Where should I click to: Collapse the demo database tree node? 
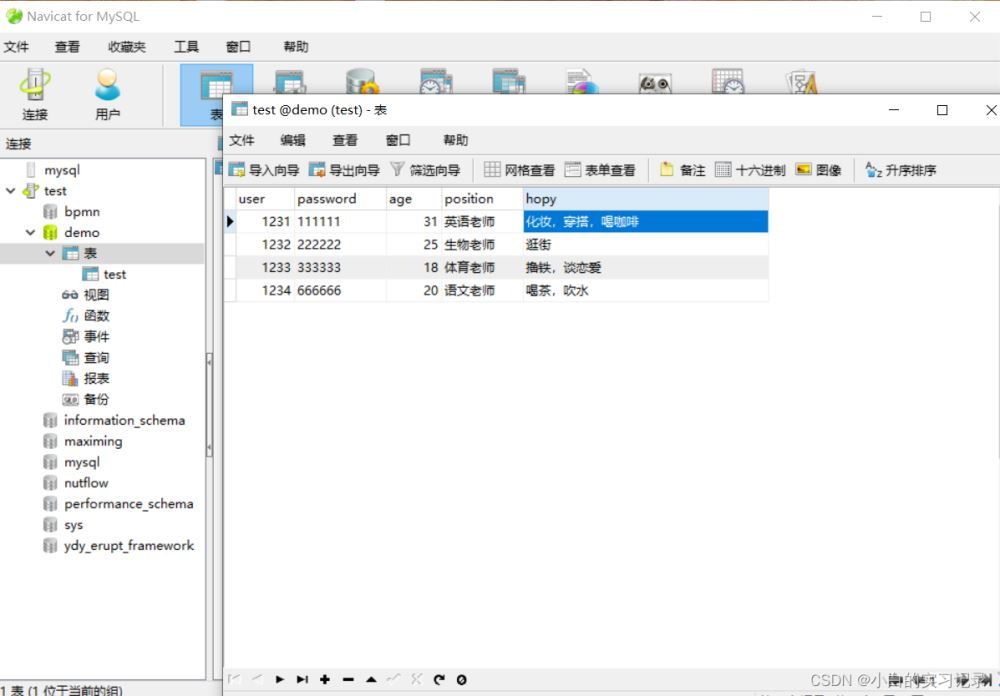point(31,233)
